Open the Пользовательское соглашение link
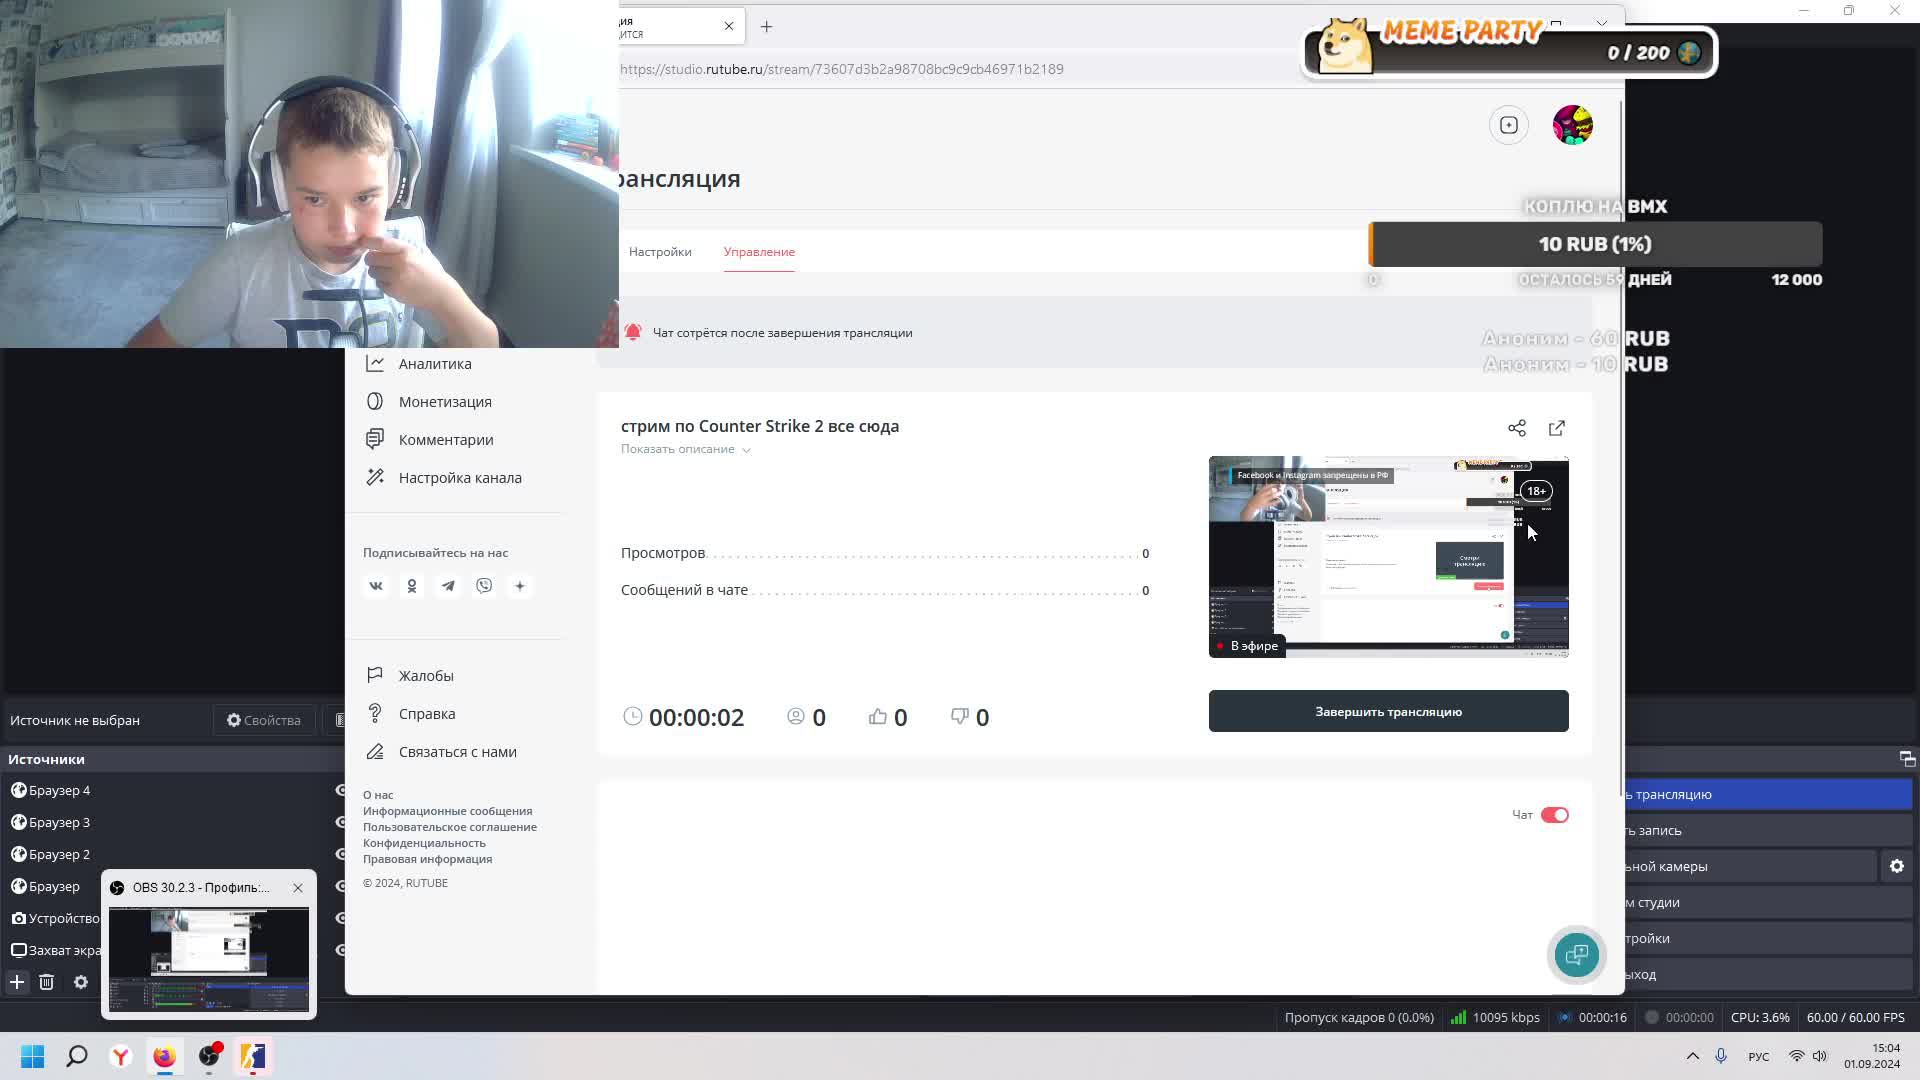This screenshot has width=1920, height=1080. (x=449, y=827)
